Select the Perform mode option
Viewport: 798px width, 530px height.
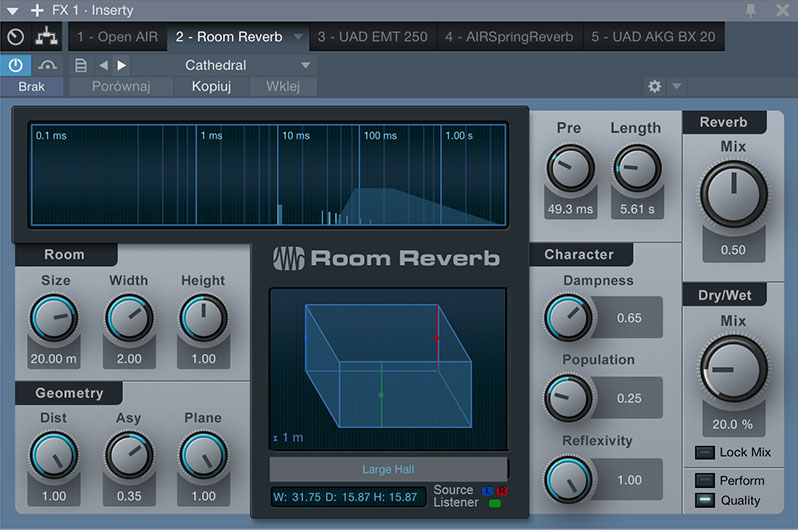[x=705, y=480]
